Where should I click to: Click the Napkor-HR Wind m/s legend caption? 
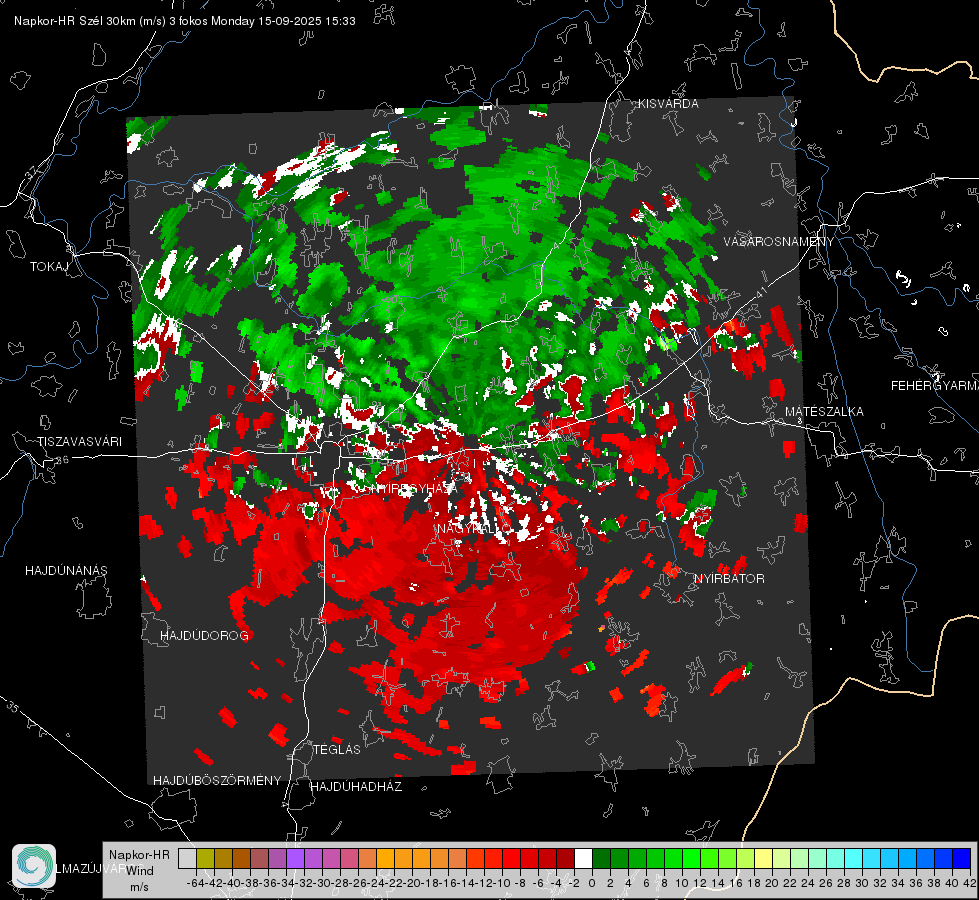coord(139,870)
